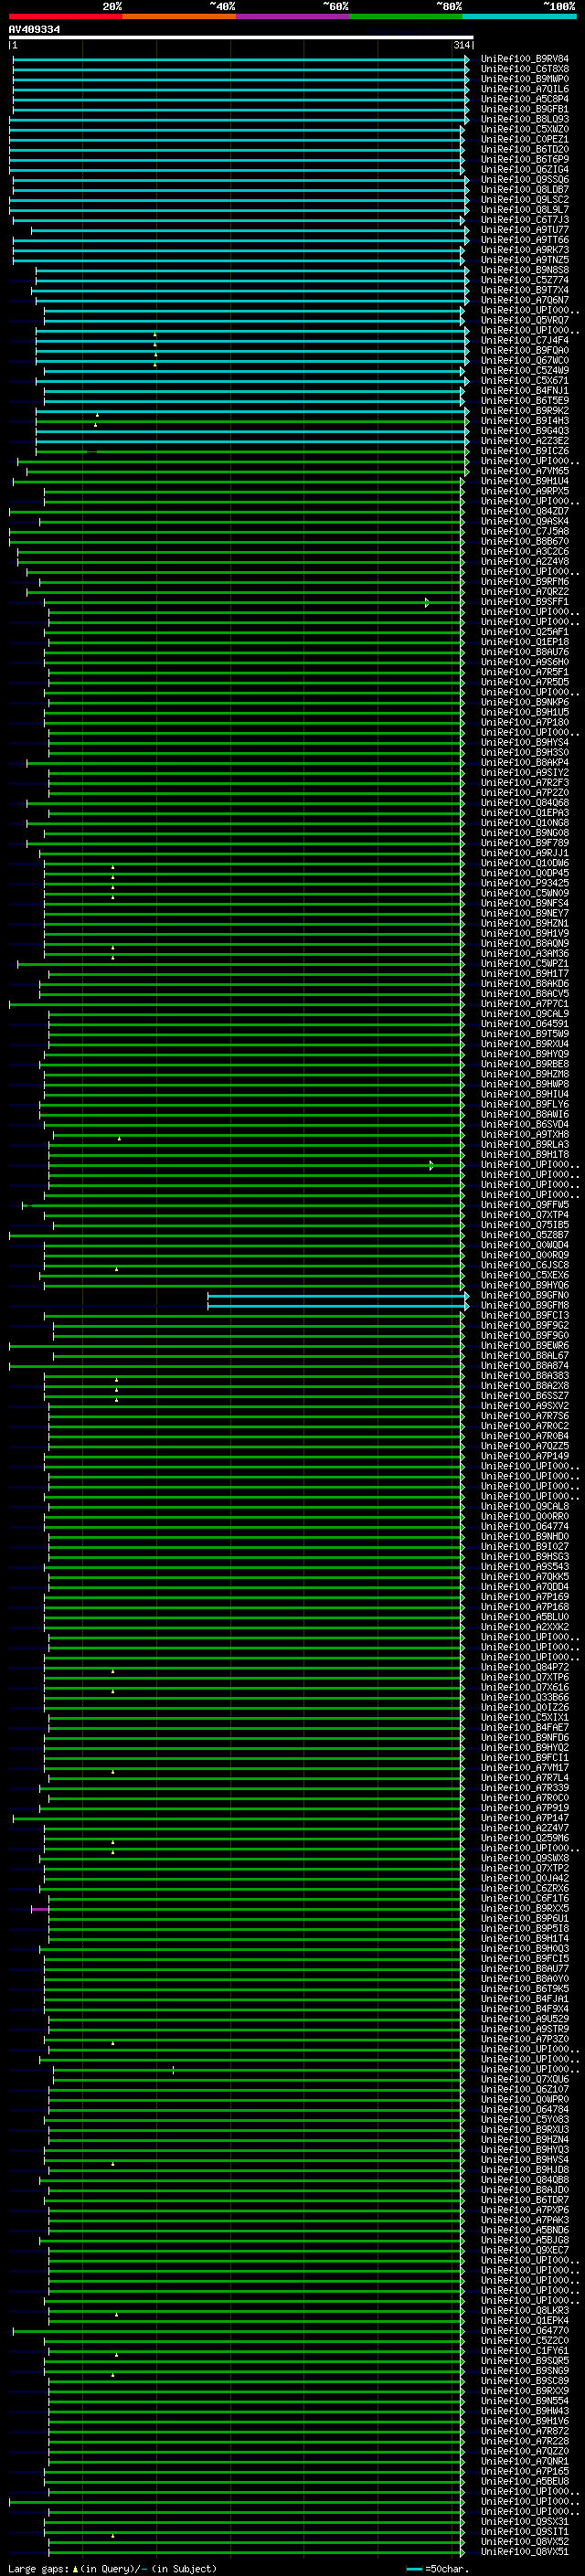
Task: Select hit label UniRef100_B8LQ93
Action: point(524,119)
